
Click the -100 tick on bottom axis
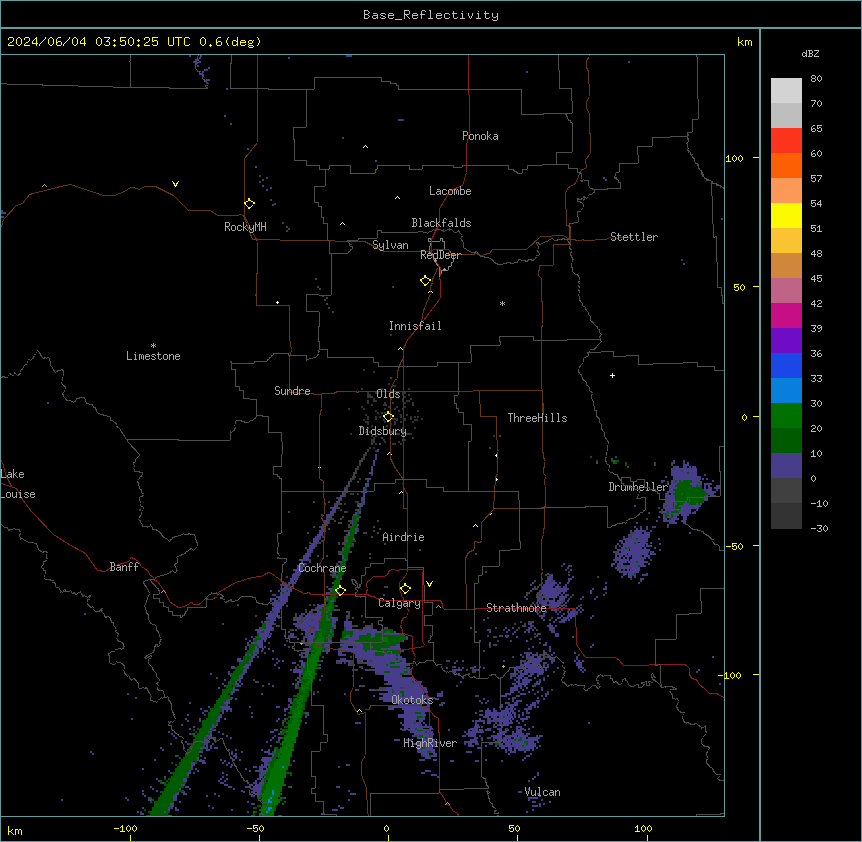tap(125, 828)
